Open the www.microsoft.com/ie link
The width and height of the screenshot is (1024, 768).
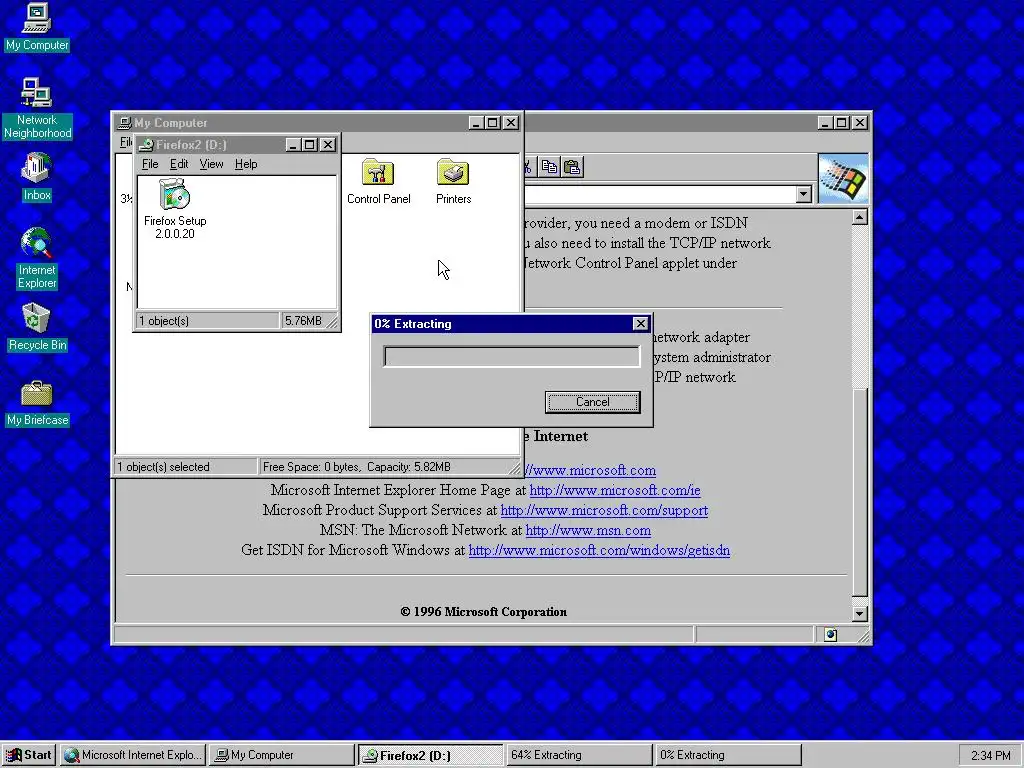pos(615,490)
